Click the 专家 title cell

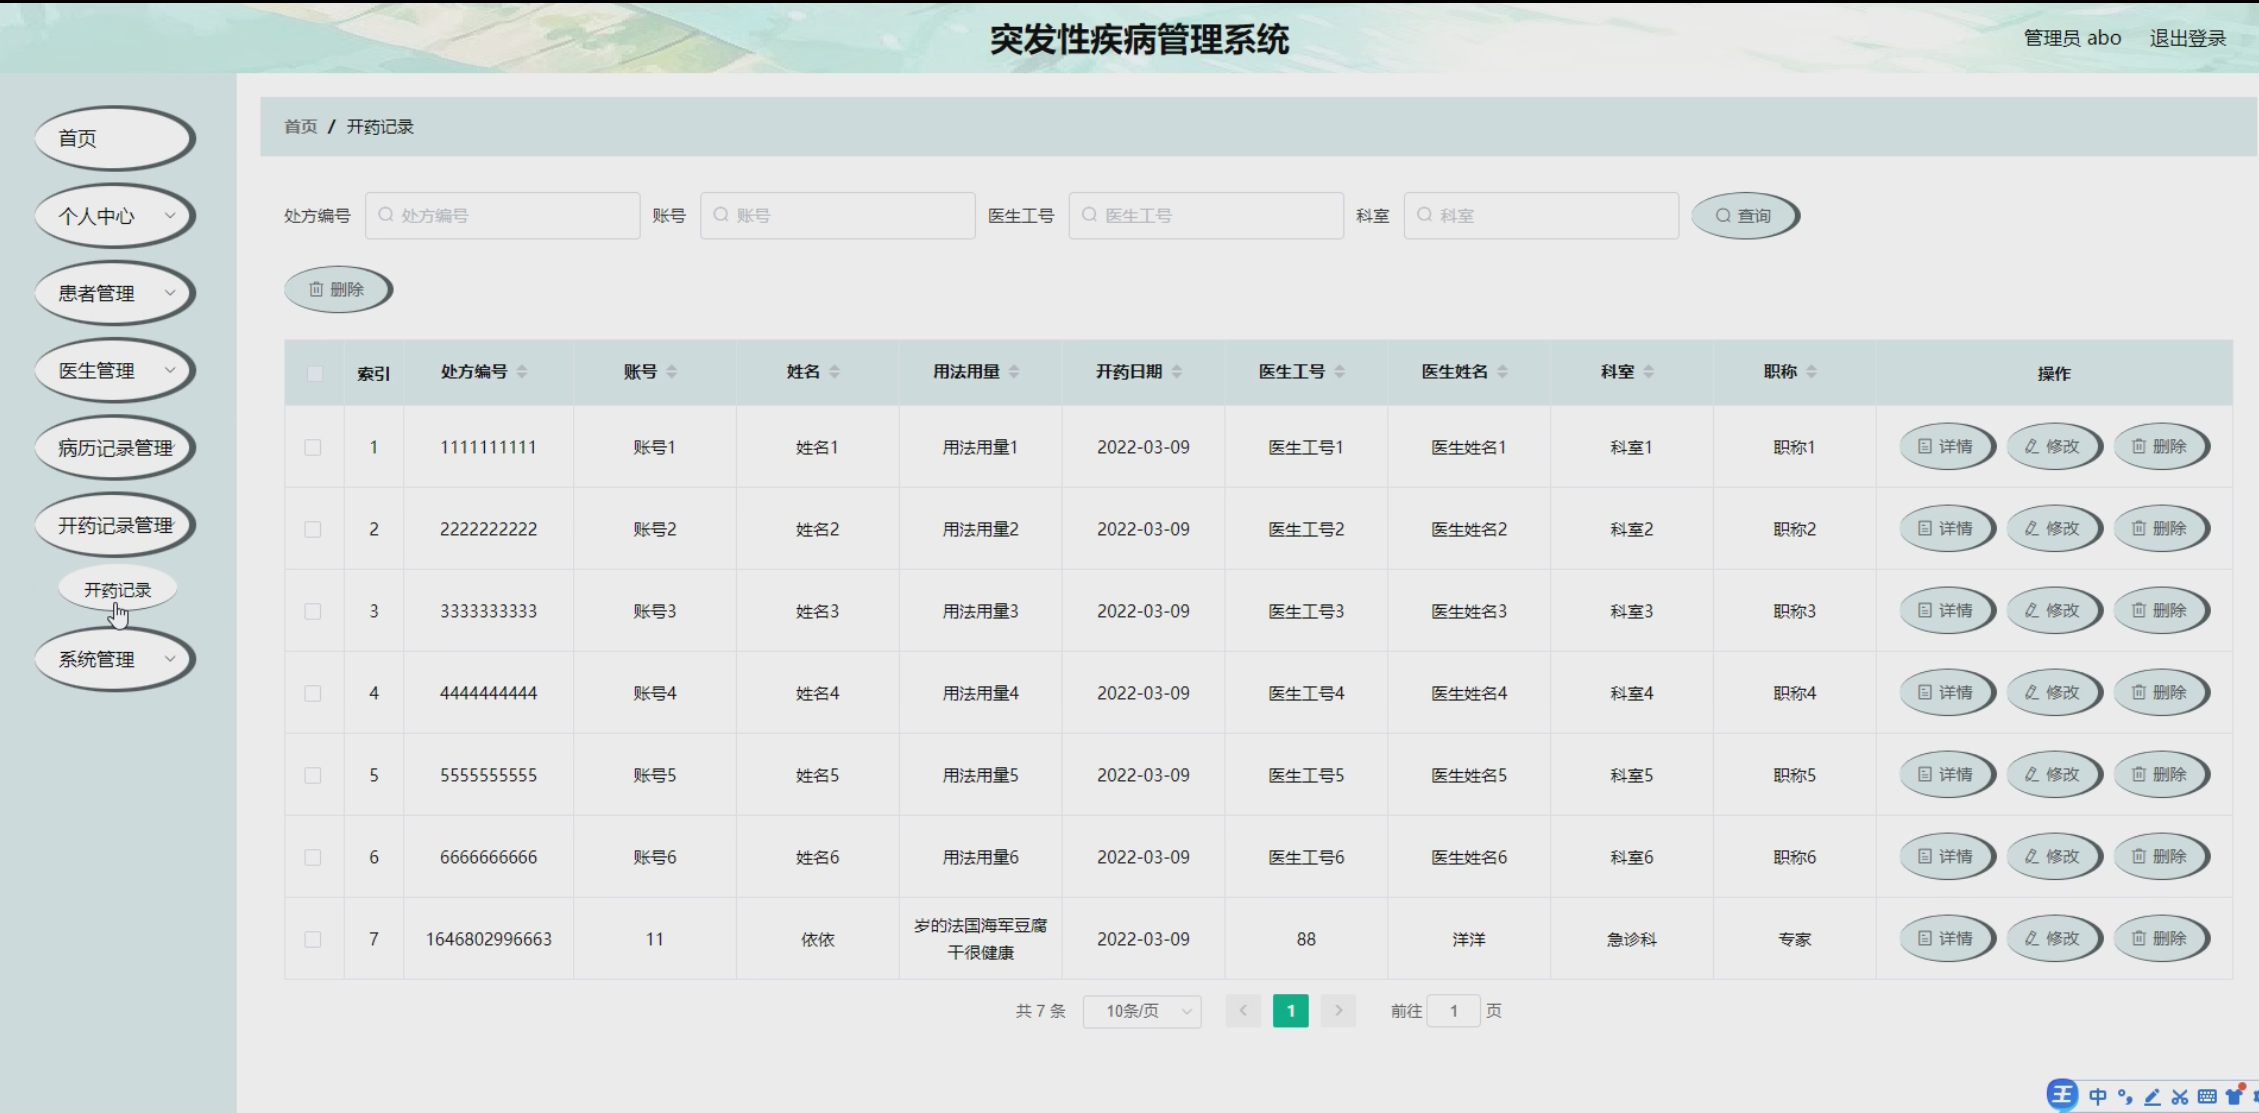coord(1794,939)
